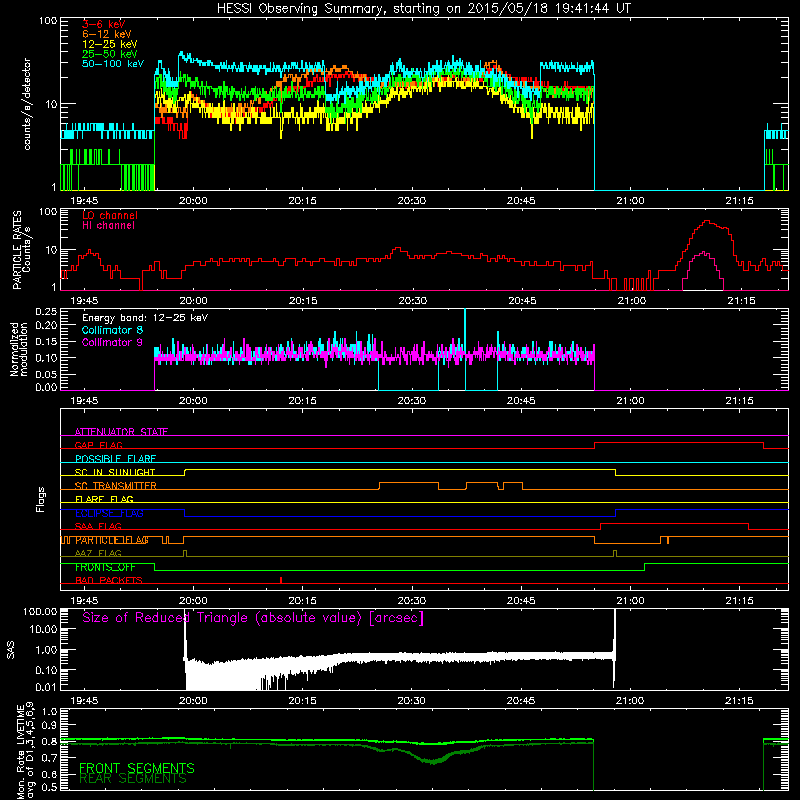The image size is (800, 800).
Task: Click the PARTICLE RATES Counts/s axis label
Action: [x=21, y=249]
